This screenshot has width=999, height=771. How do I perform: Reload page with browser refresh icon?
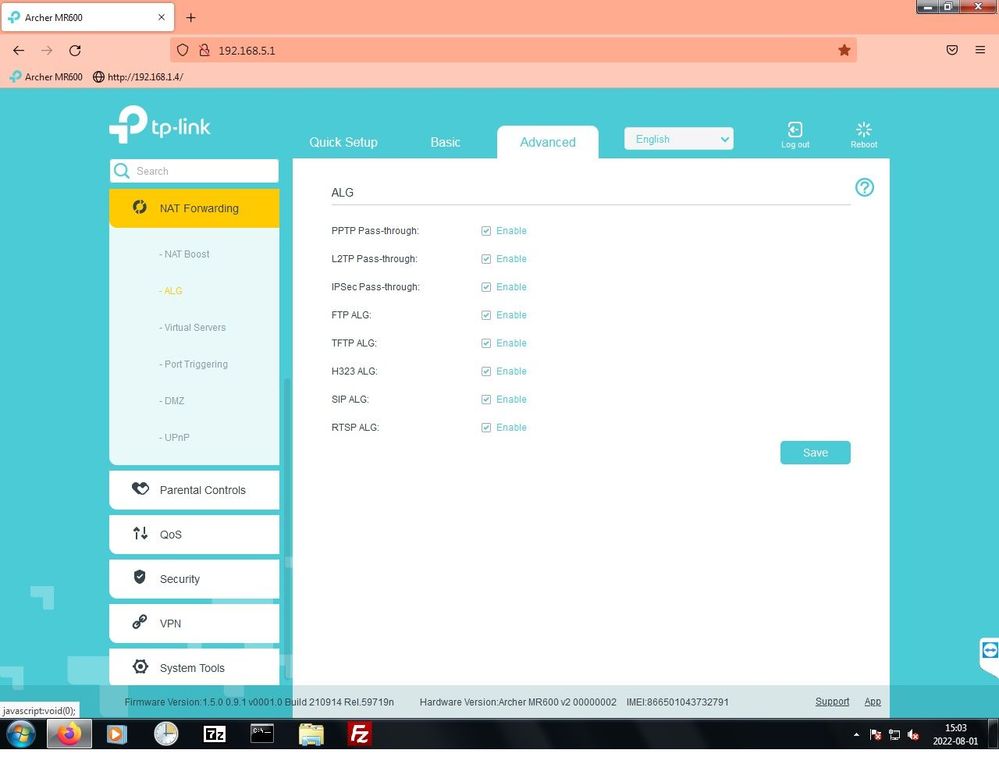tap(75, 50)
